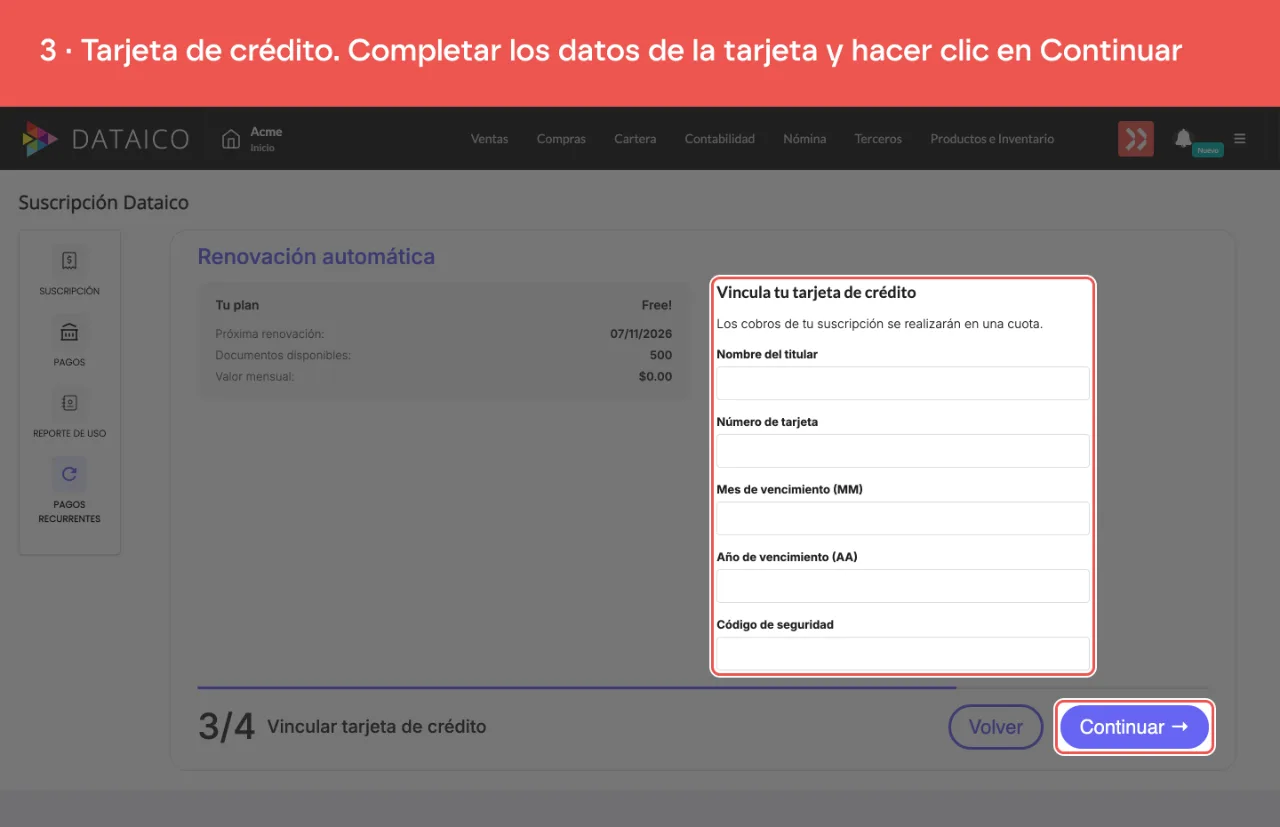Image resolution: width=1280 pixels, height=827 pixels.
Task: Click the Documentos disponibles value 500
Action: pos(661,355)
